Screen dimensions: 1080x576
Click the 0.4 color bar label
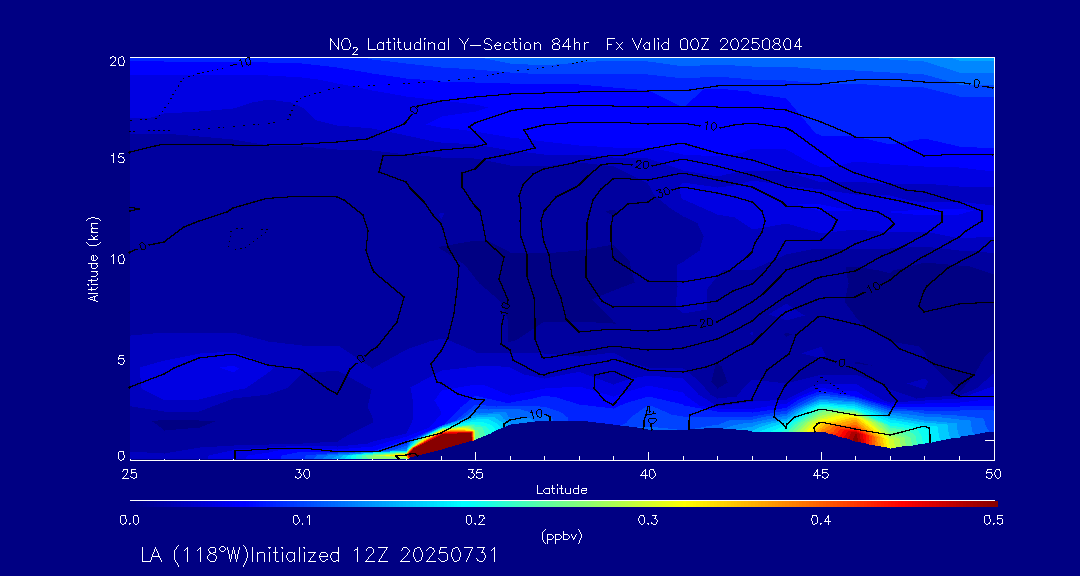pyautogui.click(x=821, y=521)
